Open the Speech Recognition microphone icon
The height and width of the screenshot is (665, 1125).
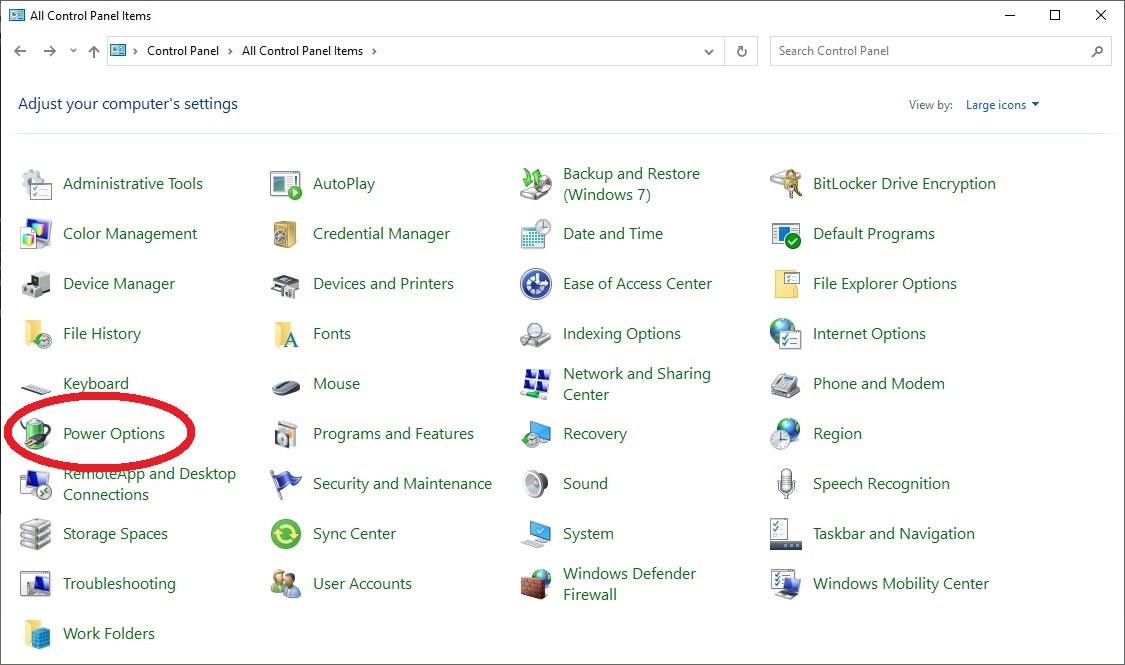point(786,484)
